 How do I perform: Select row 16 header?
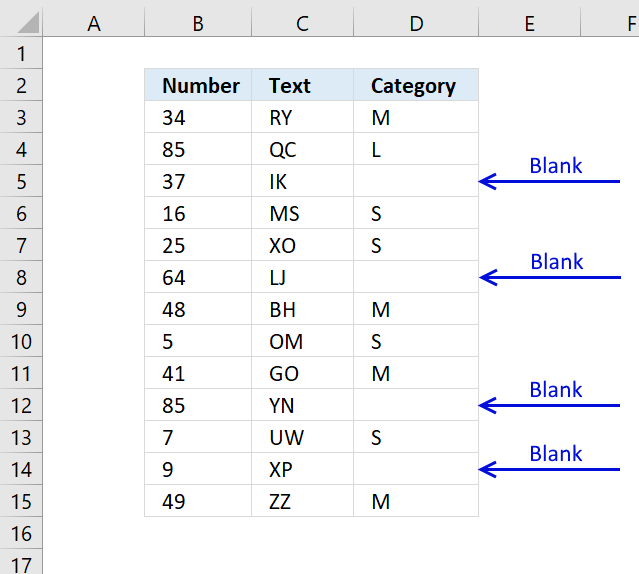click(21, 533)
